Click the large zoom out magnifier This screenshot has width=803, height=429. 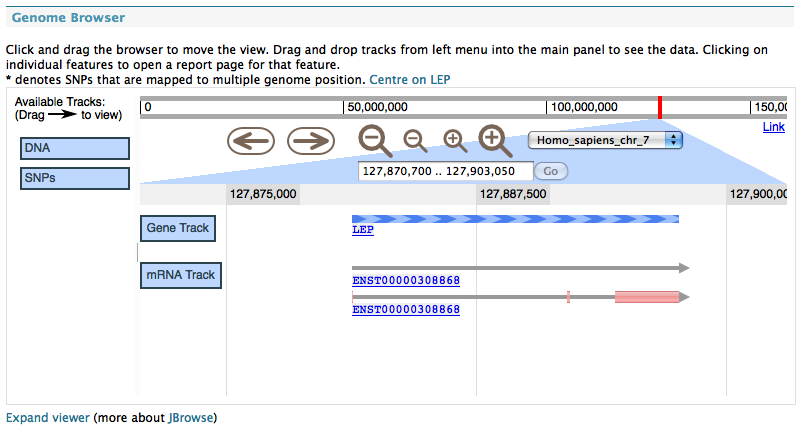[375, 141]
